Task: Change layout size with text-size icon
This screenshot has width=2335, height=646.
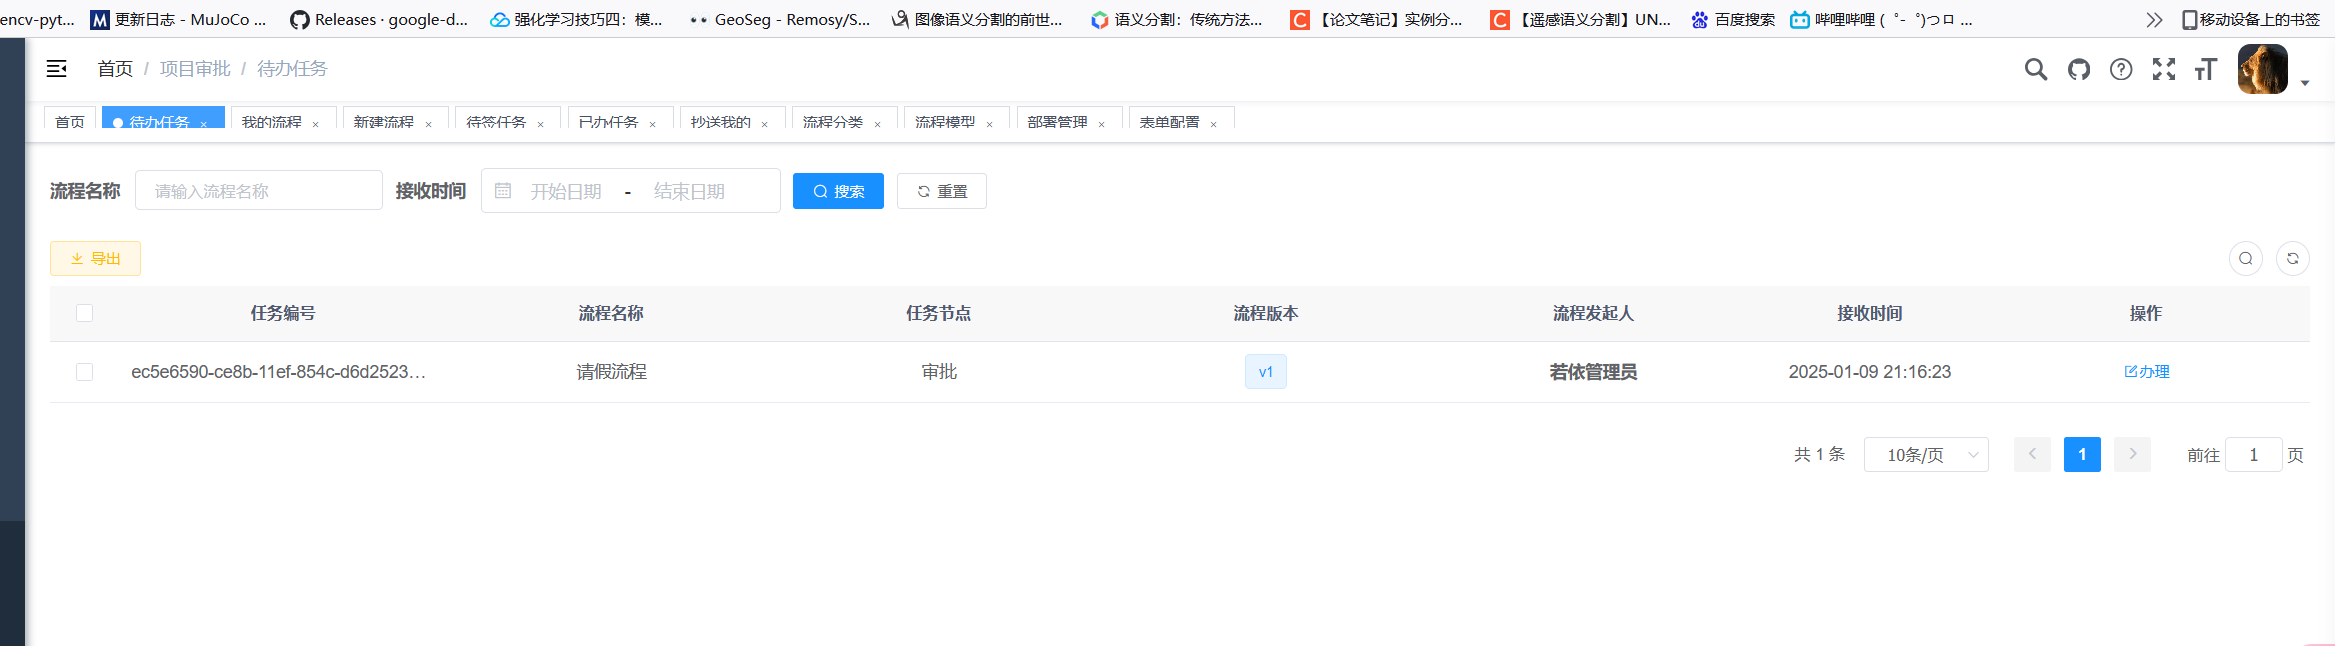Action: [2206, 69]
